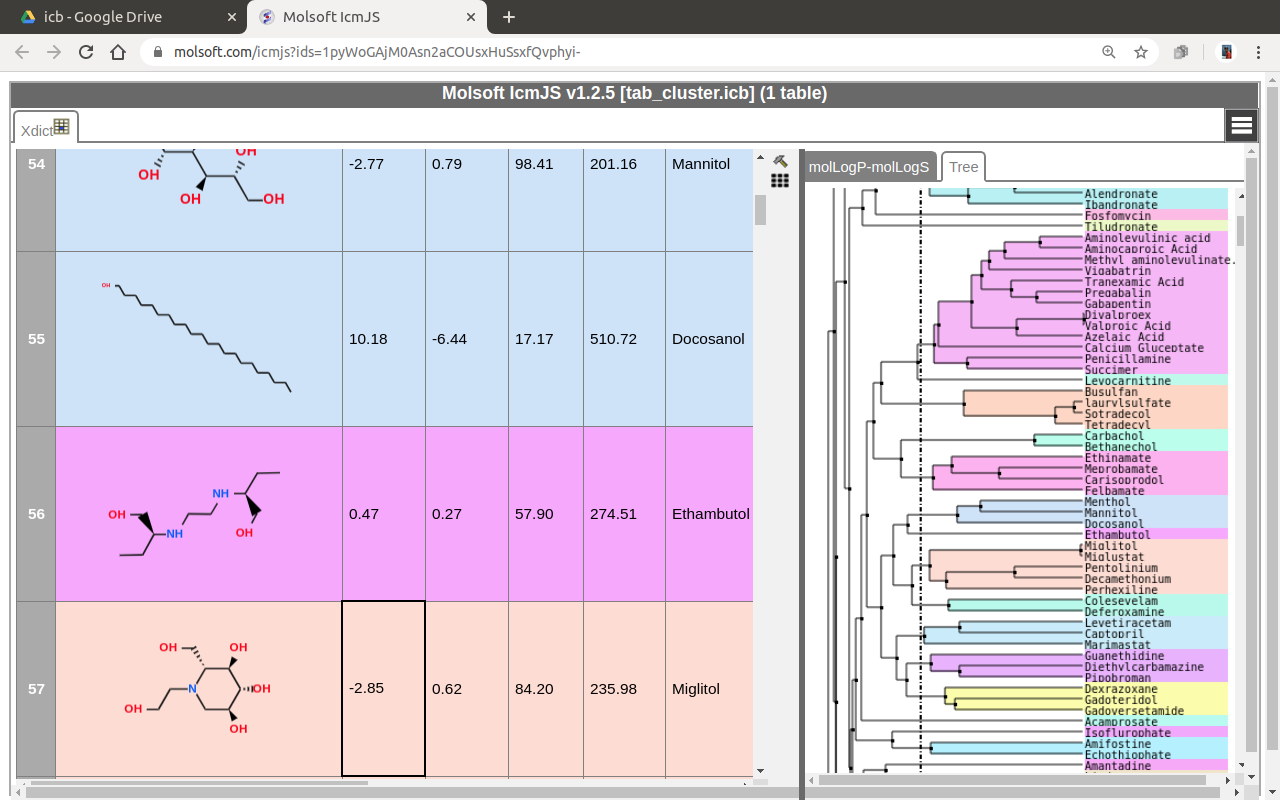Reload the page with browser refresh icon
This screenshot has width=1280, height=800.
click(x=86, y=52)
